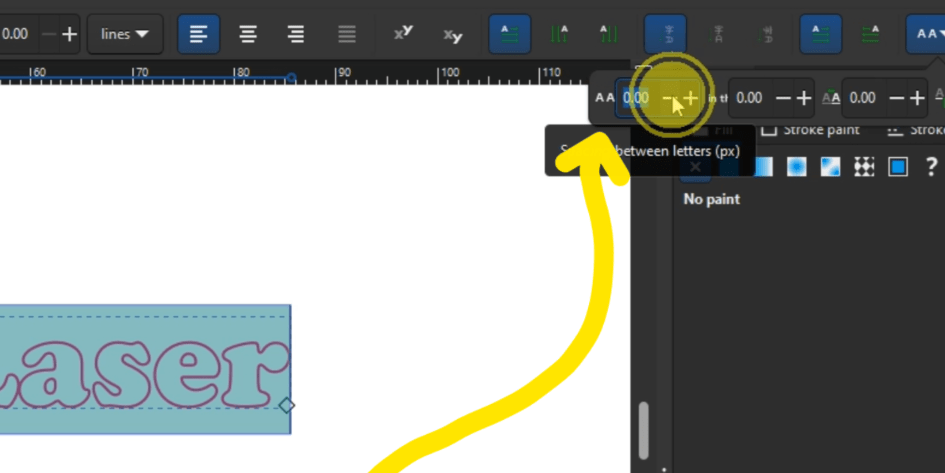The width and height of the screenshot is (945, 473).
Task: Choose the mesh gradient paint icon
Action: (x=830, y=166)
